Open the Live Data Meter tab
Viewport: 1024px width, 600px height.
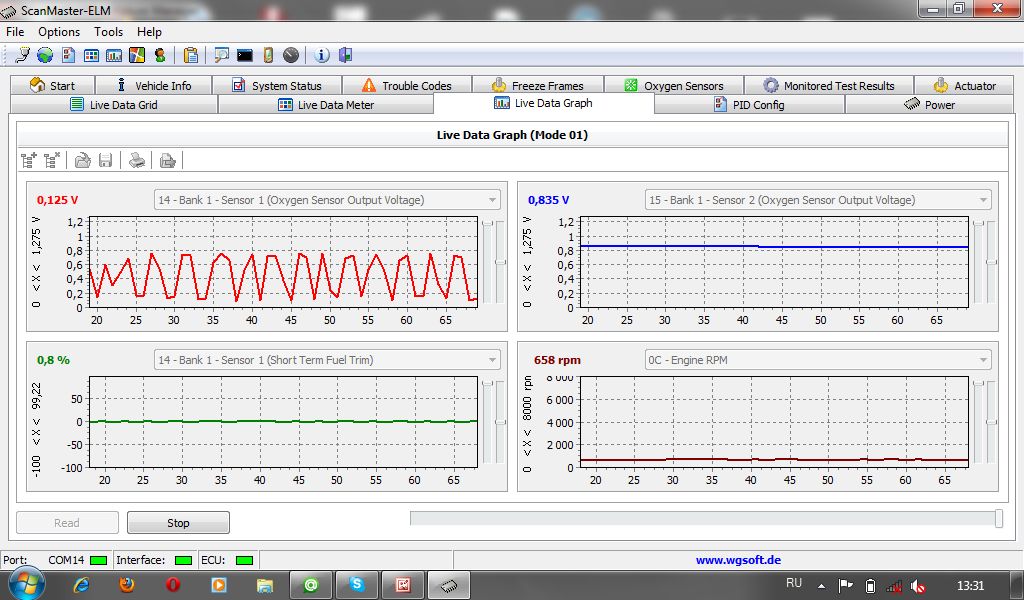tap(325, 105)
